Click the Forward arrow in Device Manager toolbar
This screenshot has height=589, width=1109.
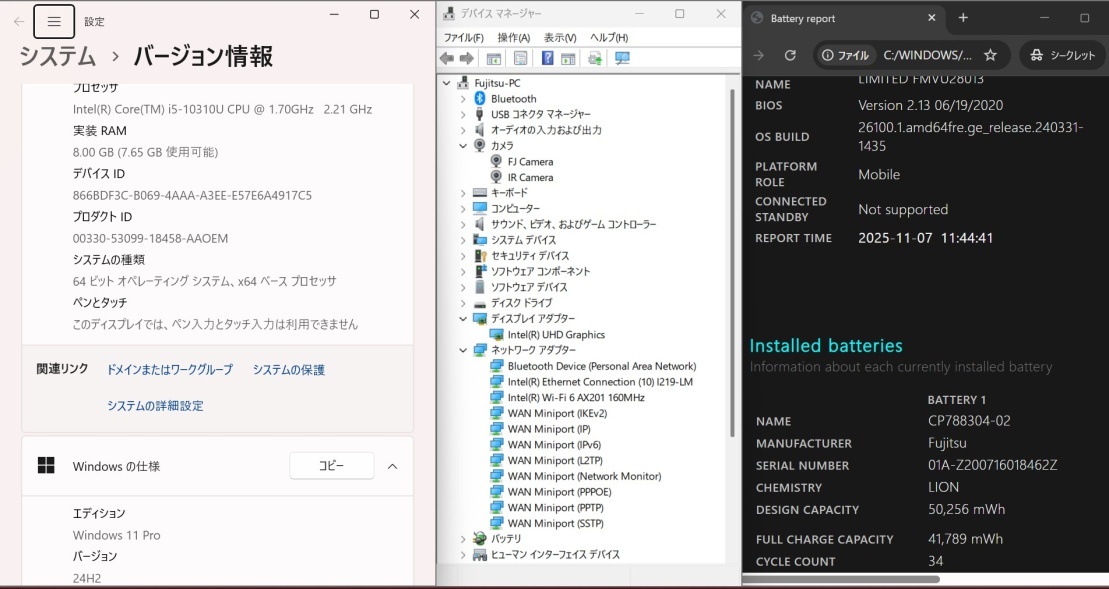coord(467,58)
